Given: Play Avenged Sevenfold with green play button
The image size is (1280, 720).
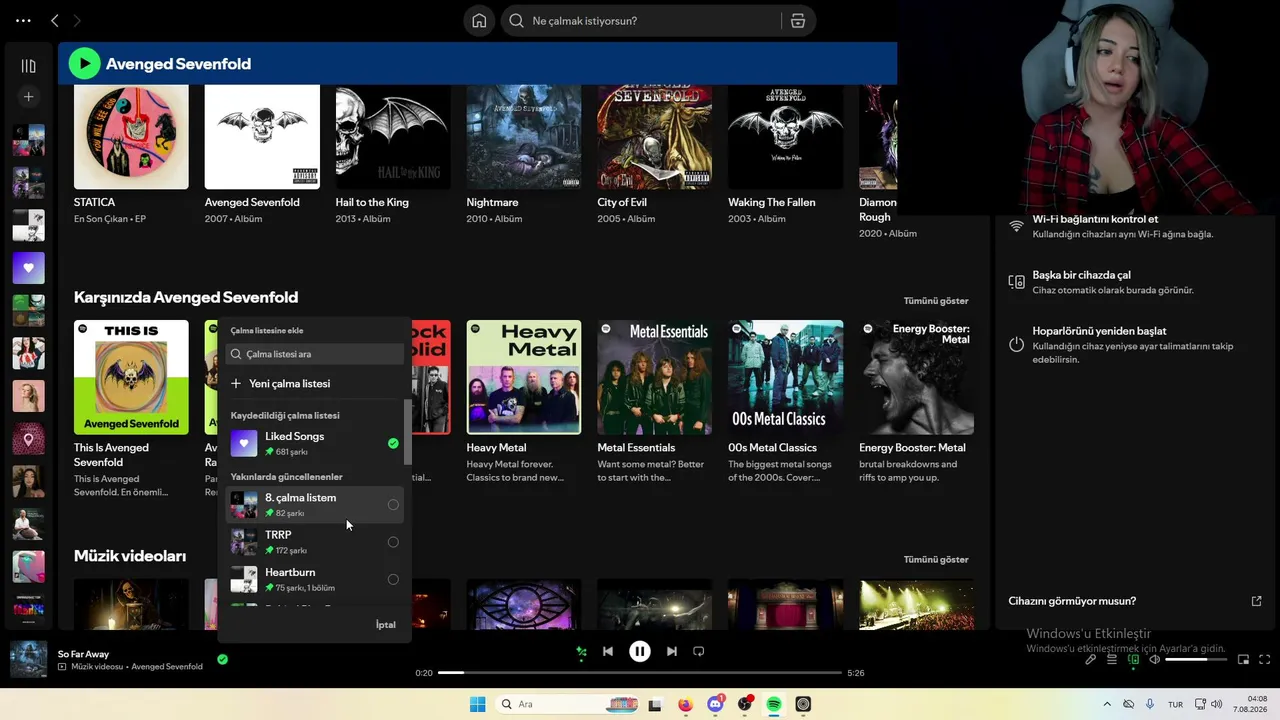Looking at the screenshot, I should [x=84, y=64].
